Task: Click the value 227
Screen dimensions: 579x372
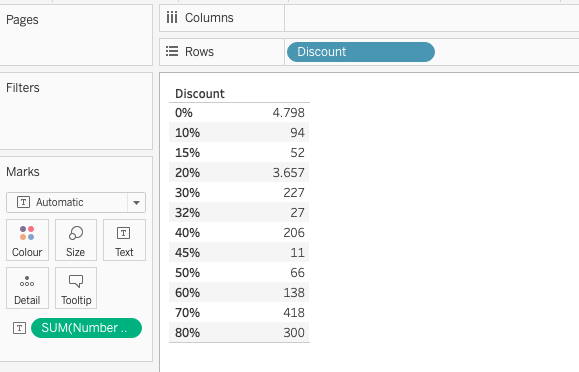Action: [294, 192]
